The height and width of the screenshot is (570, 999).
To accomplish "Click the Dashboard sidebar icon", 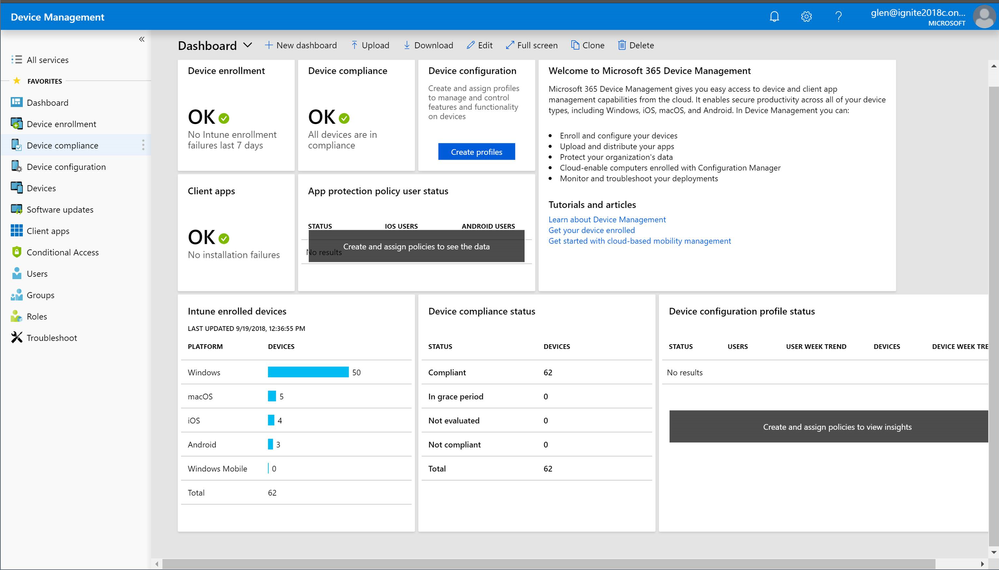I will click(x=17, y=102).
